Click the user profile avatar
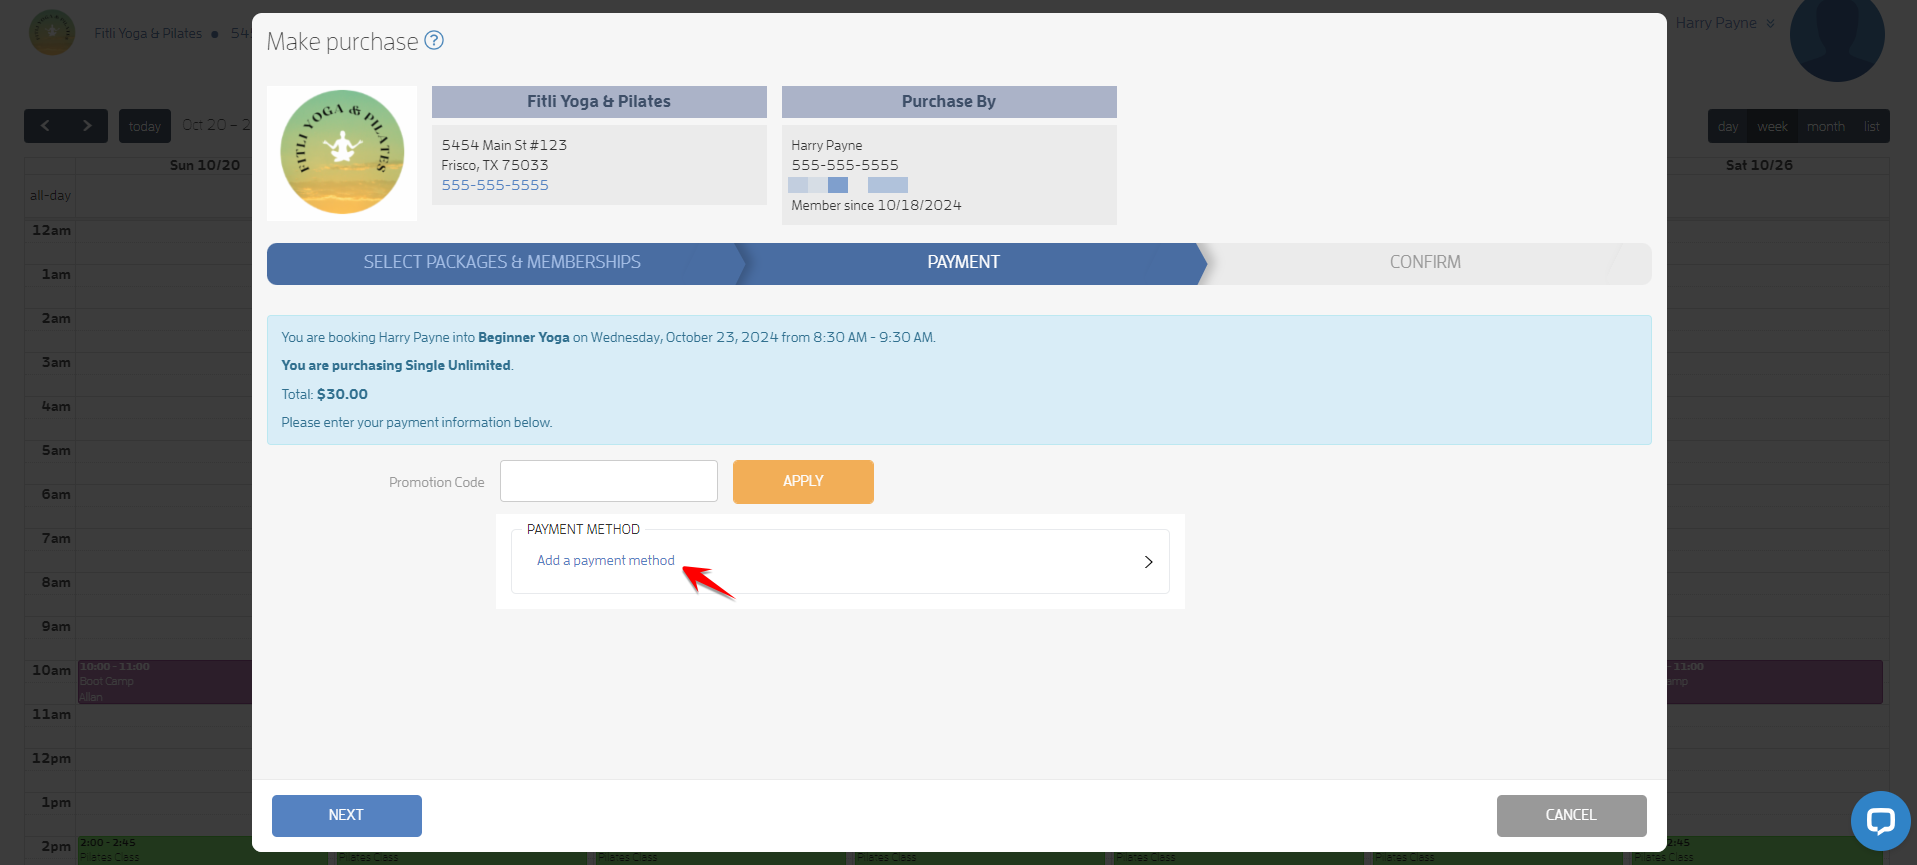Screen dimensions: 1917x865 [x=1837, y=36]
